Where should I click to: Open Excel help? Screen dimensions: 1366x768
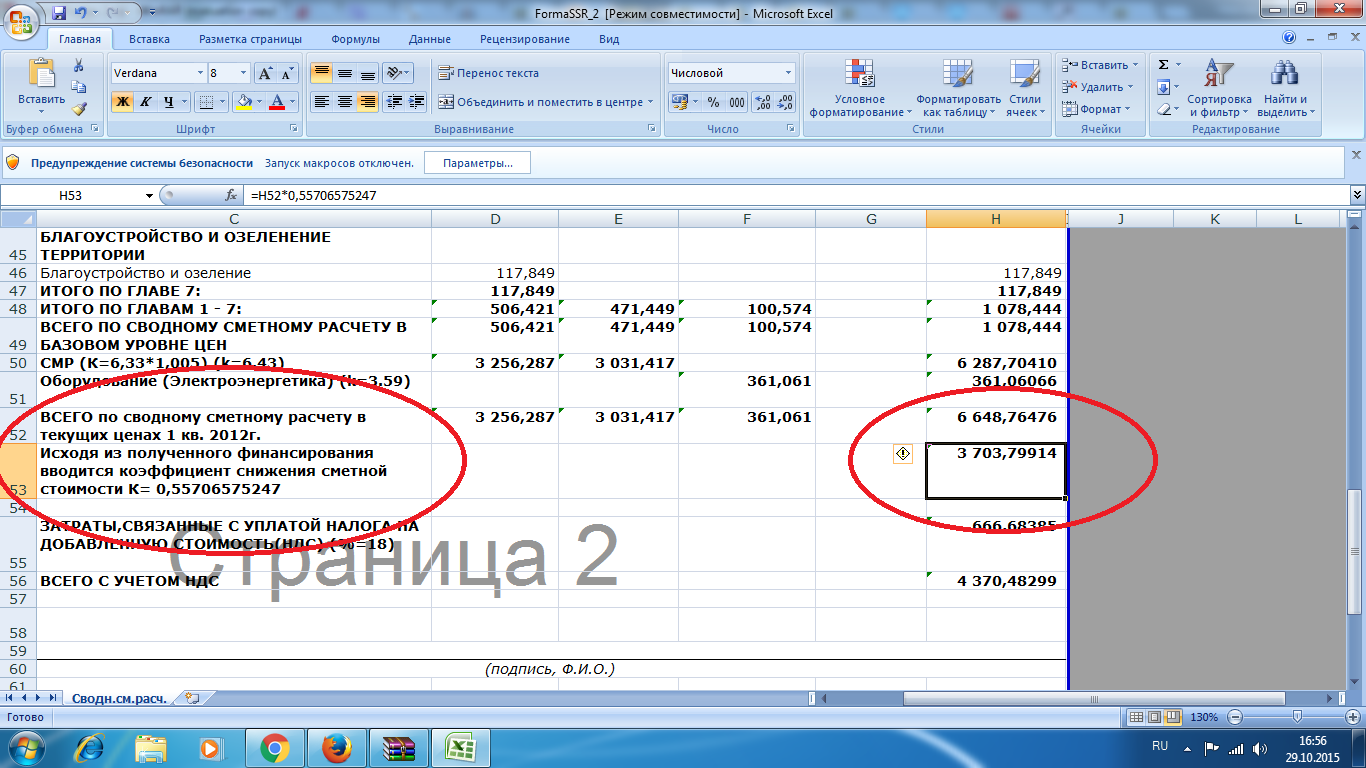1290,39
